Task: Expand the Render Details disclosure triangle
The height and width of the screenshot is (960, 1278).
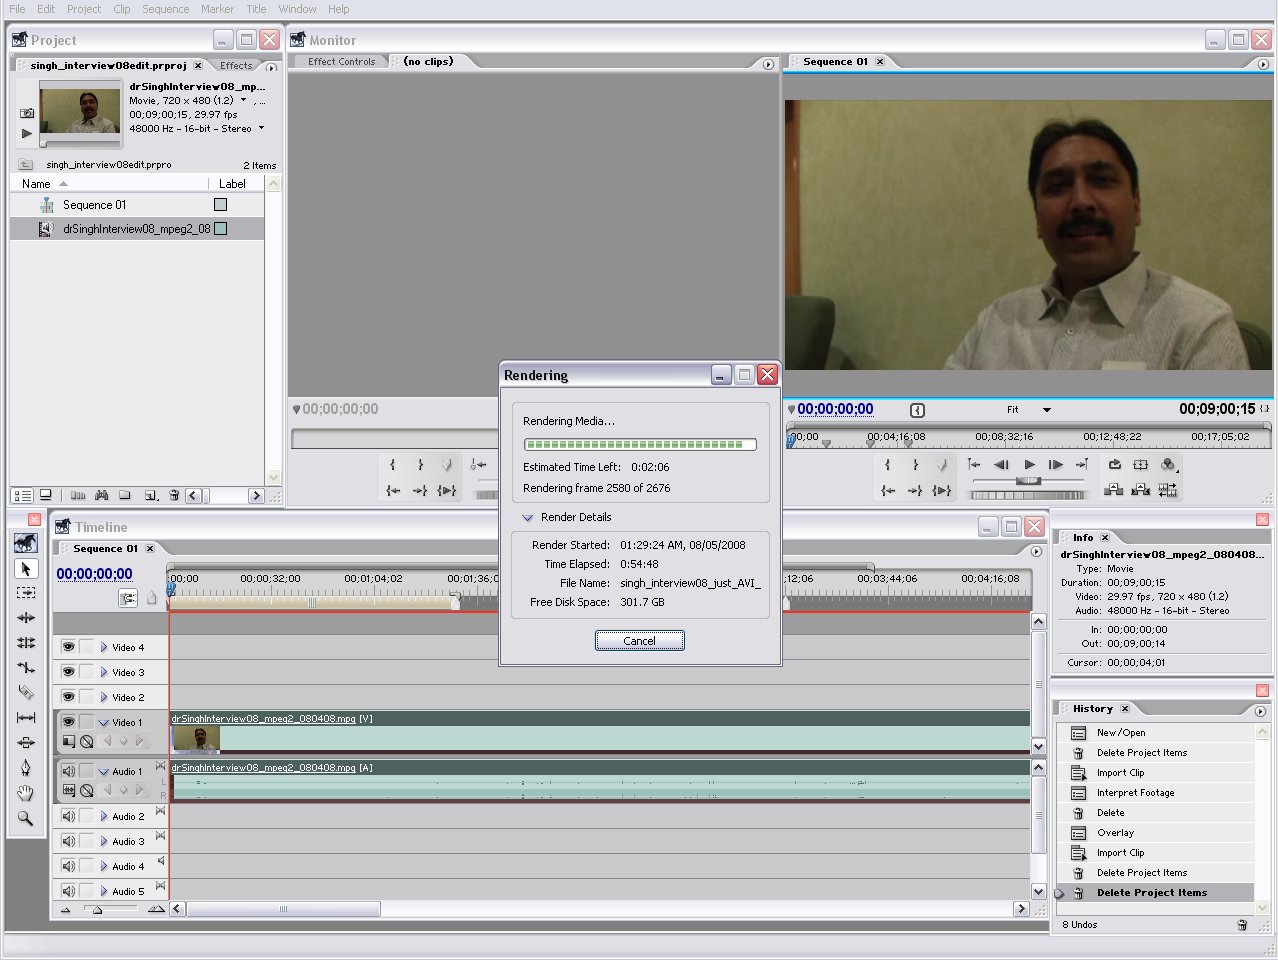Action: (527, 517)
